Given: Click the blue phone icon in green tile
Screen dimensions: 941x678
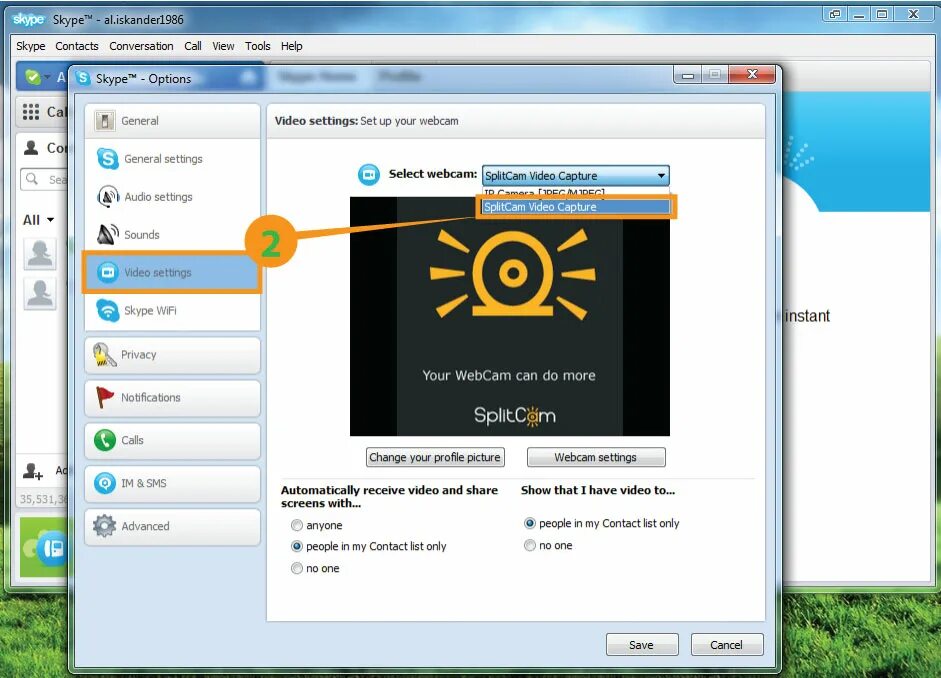Looking at the screenshot, I should [x=53, y=548].
